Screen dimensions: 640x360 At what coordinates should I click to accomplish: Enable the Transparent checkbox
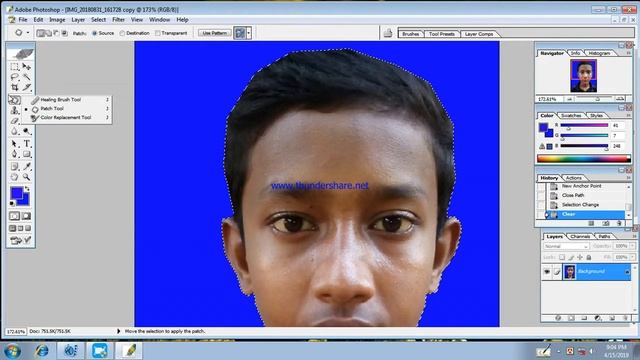158,33
